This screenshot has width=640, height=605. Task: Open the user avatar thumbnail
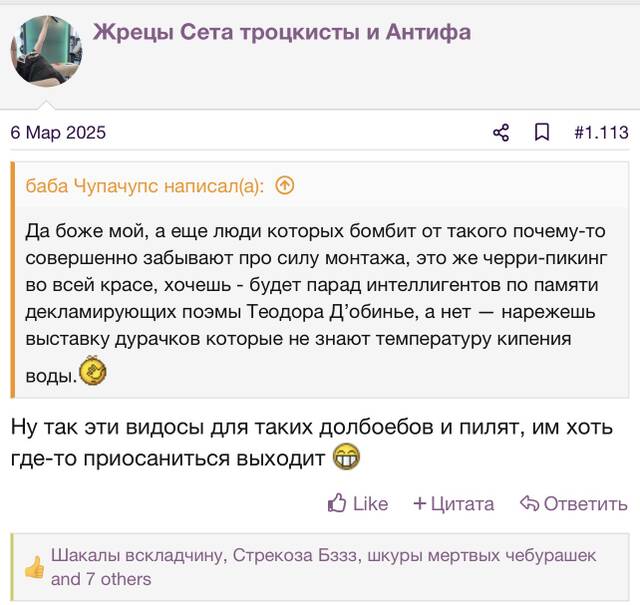point(46,51)
